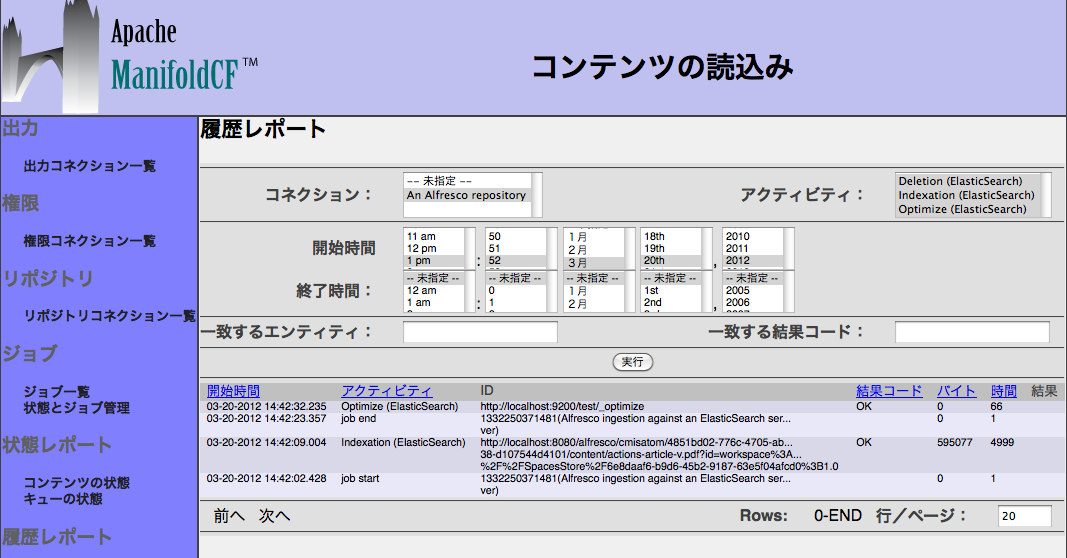Select An Alfresco repository in the connection list
The width and height of the screenshot is (1067, 558).
[465, 196]
